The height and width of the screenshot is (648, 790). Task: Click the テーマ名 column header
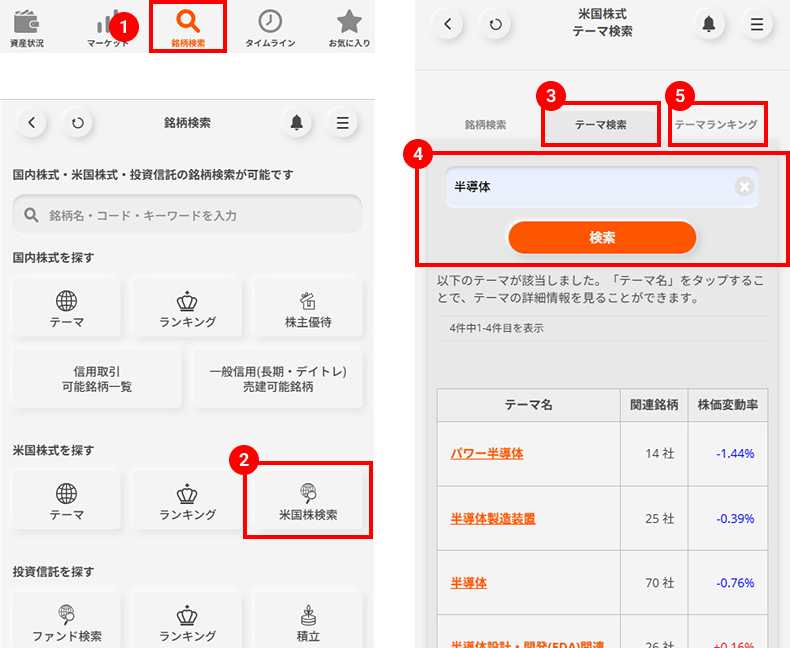pos(529,405)
